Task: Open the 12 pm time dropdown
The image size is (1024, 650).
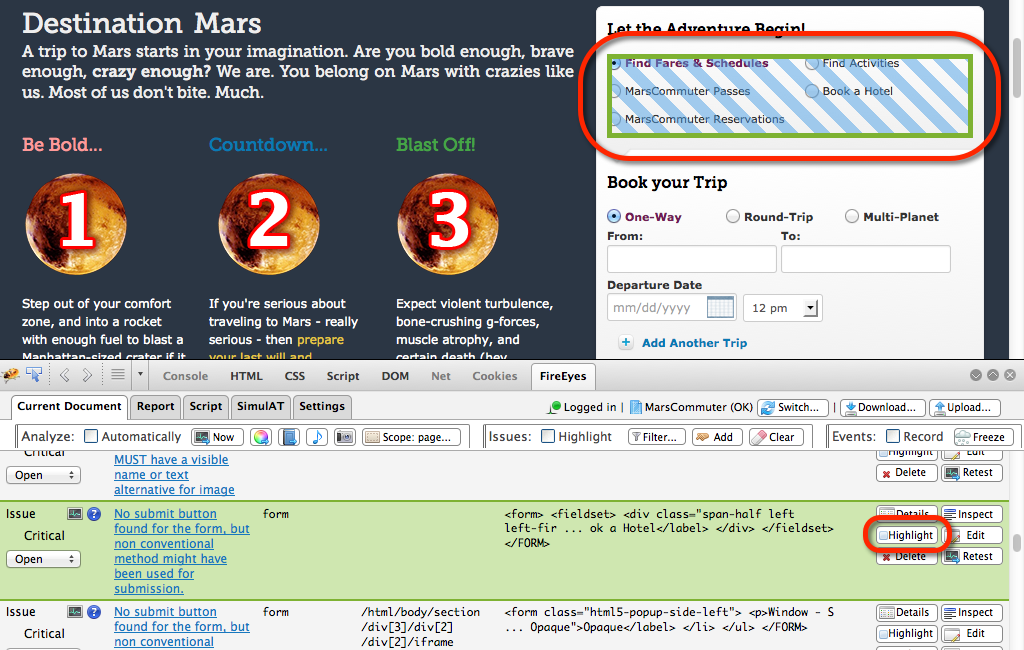Action: (x=782, y=308)
